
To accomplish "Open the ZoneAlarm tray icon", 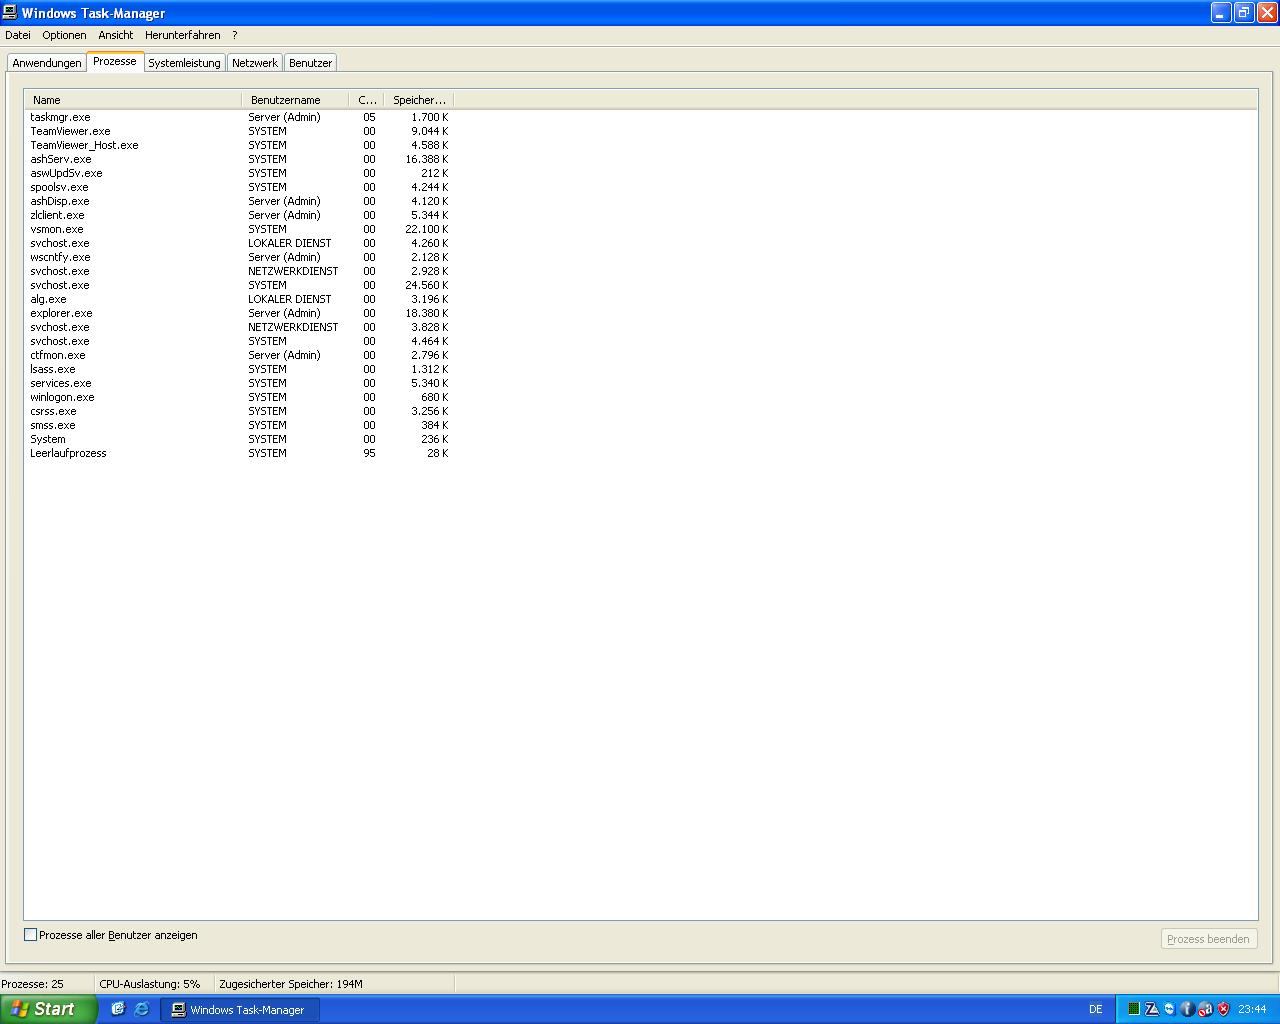I will coord(1152,1009).
